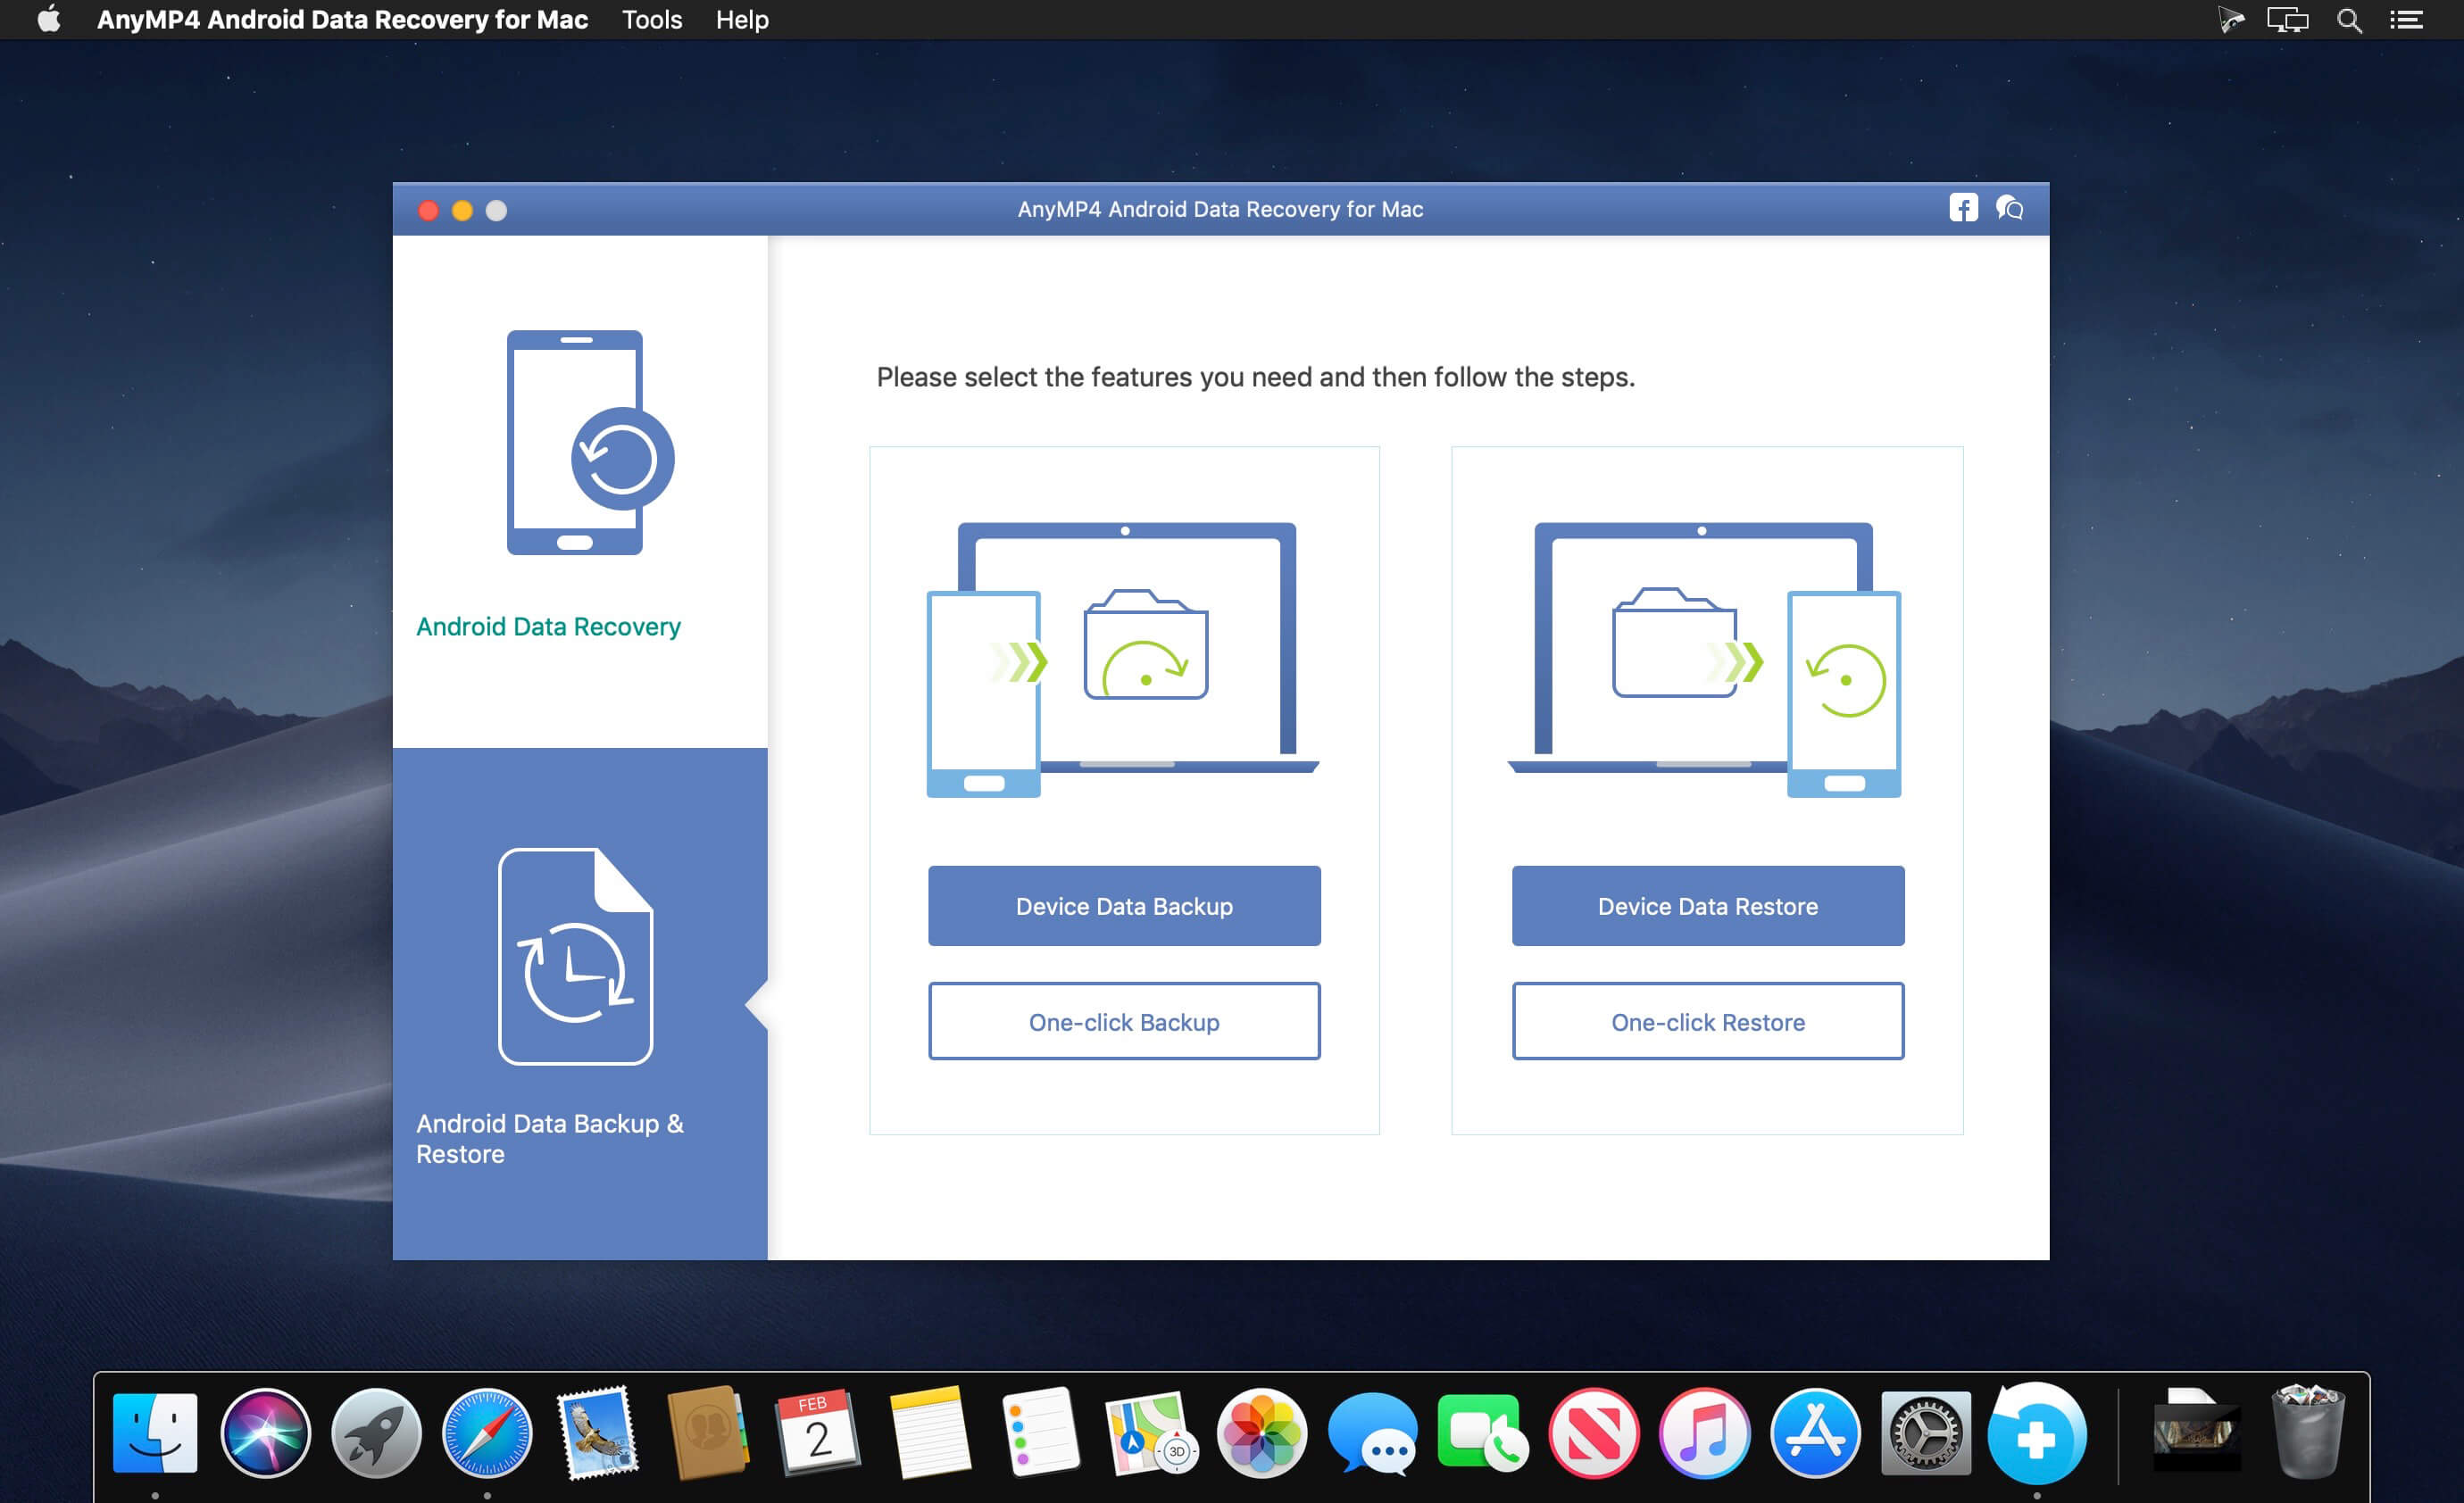Open the feedback chat bubble icon
The height and width of the screenshot is (1503, 2464).
[2009, 208]
